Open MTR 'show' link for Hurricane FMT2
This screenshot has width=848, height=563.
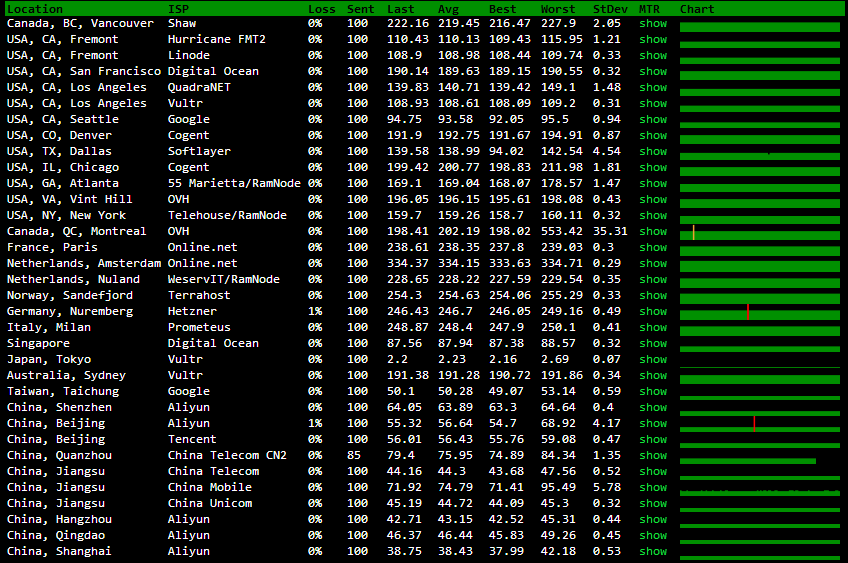click(x=653, y=39)
